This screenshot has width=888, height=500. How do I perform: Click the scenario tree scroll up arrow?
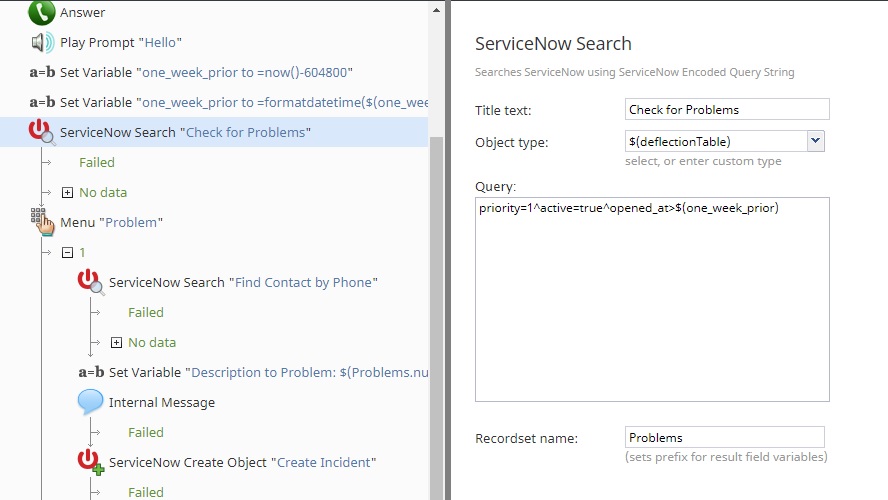pos(436,10)
